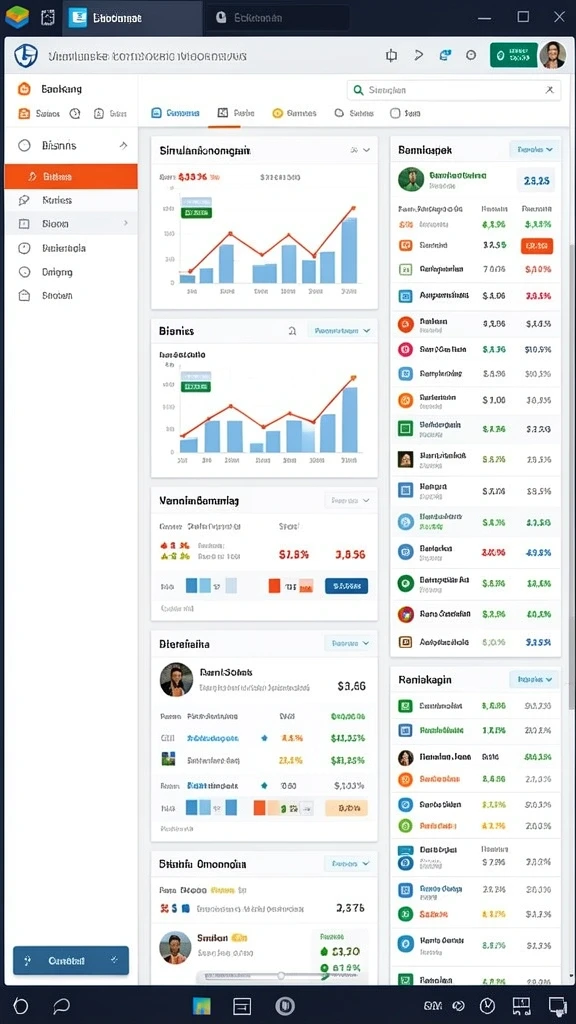Click the bell icon in the second chart card
Viewport: 576px width, 1024px height.
(292, 331)
